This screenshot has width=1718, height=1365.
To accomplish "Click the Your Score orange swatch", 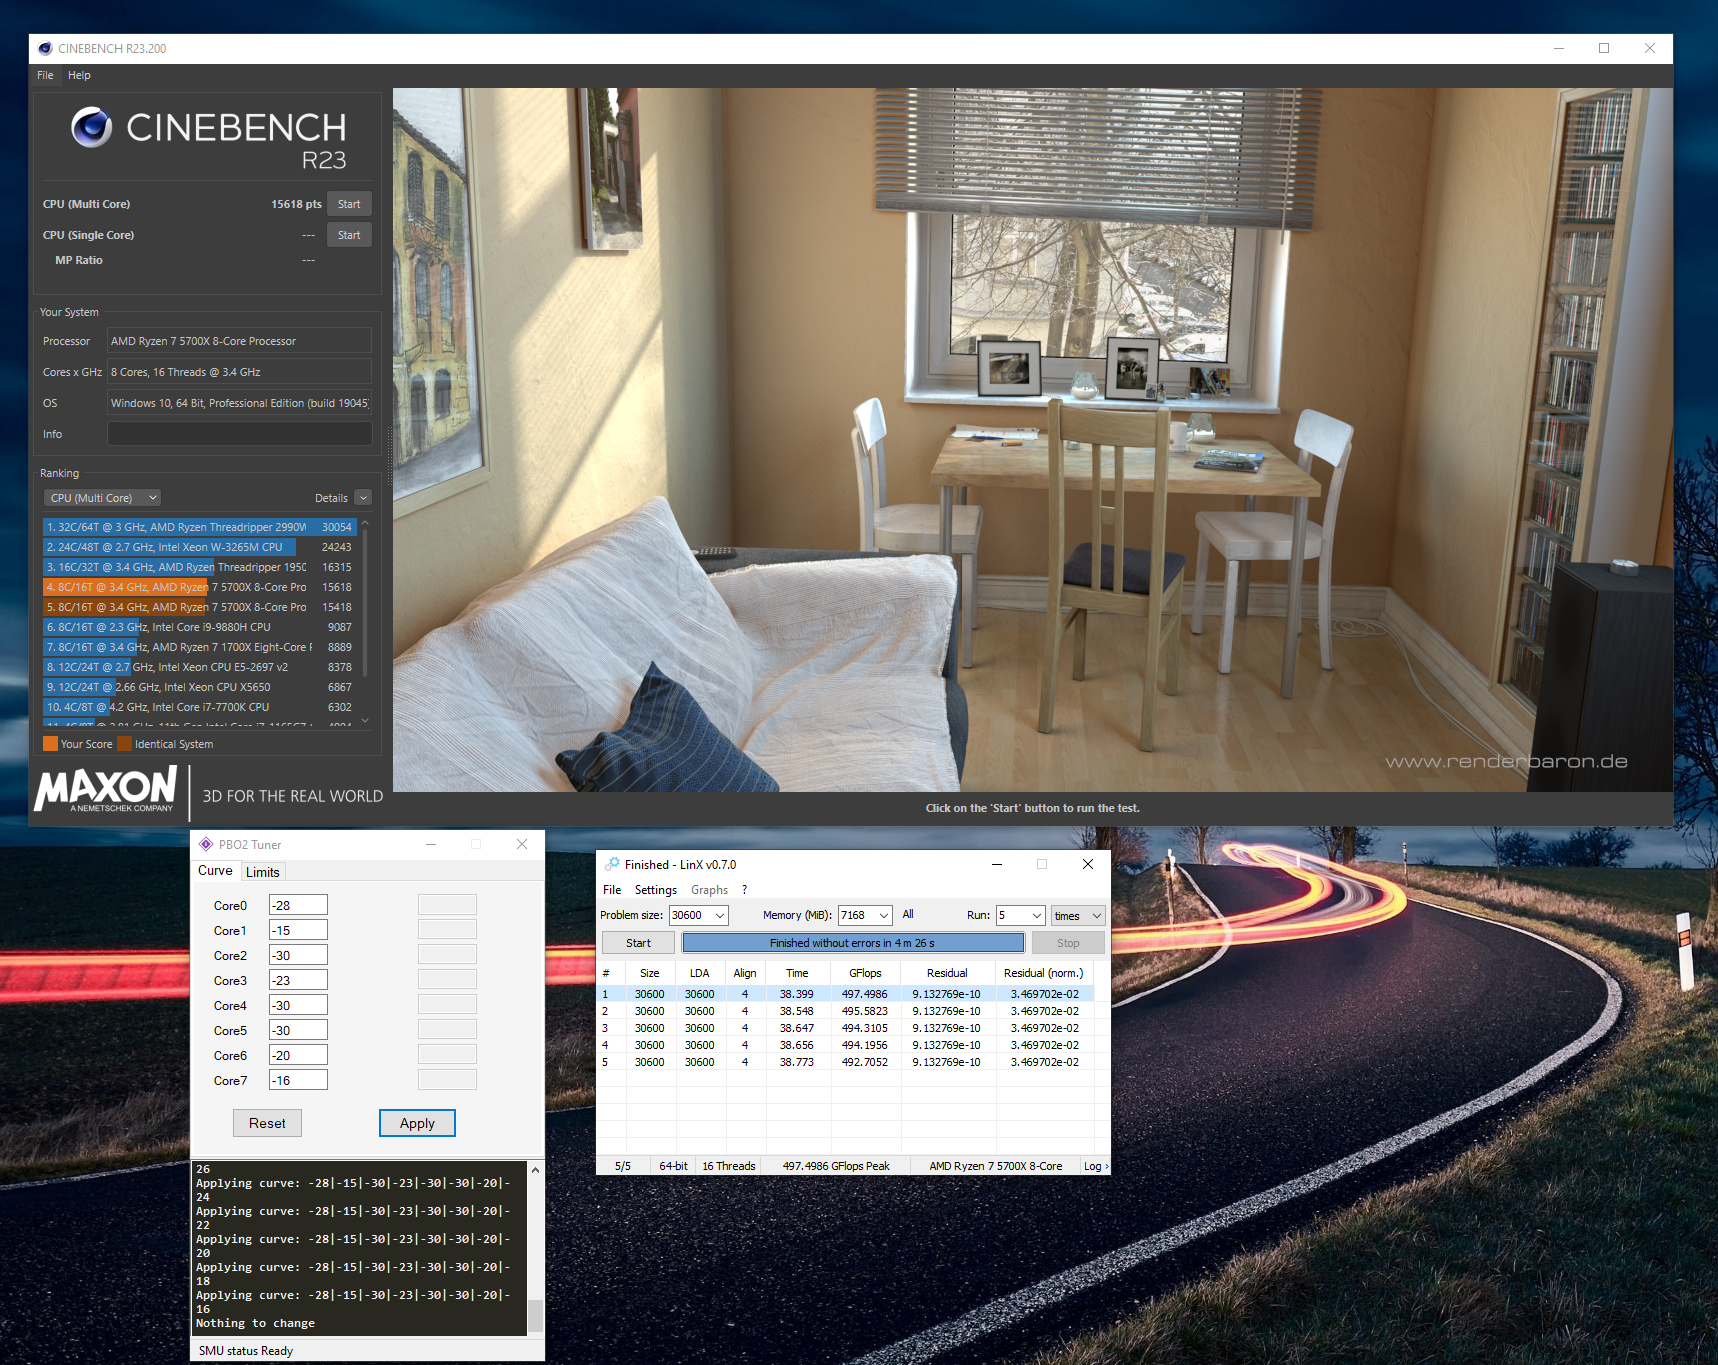I will pyautogui.click(x=50, y=744).
